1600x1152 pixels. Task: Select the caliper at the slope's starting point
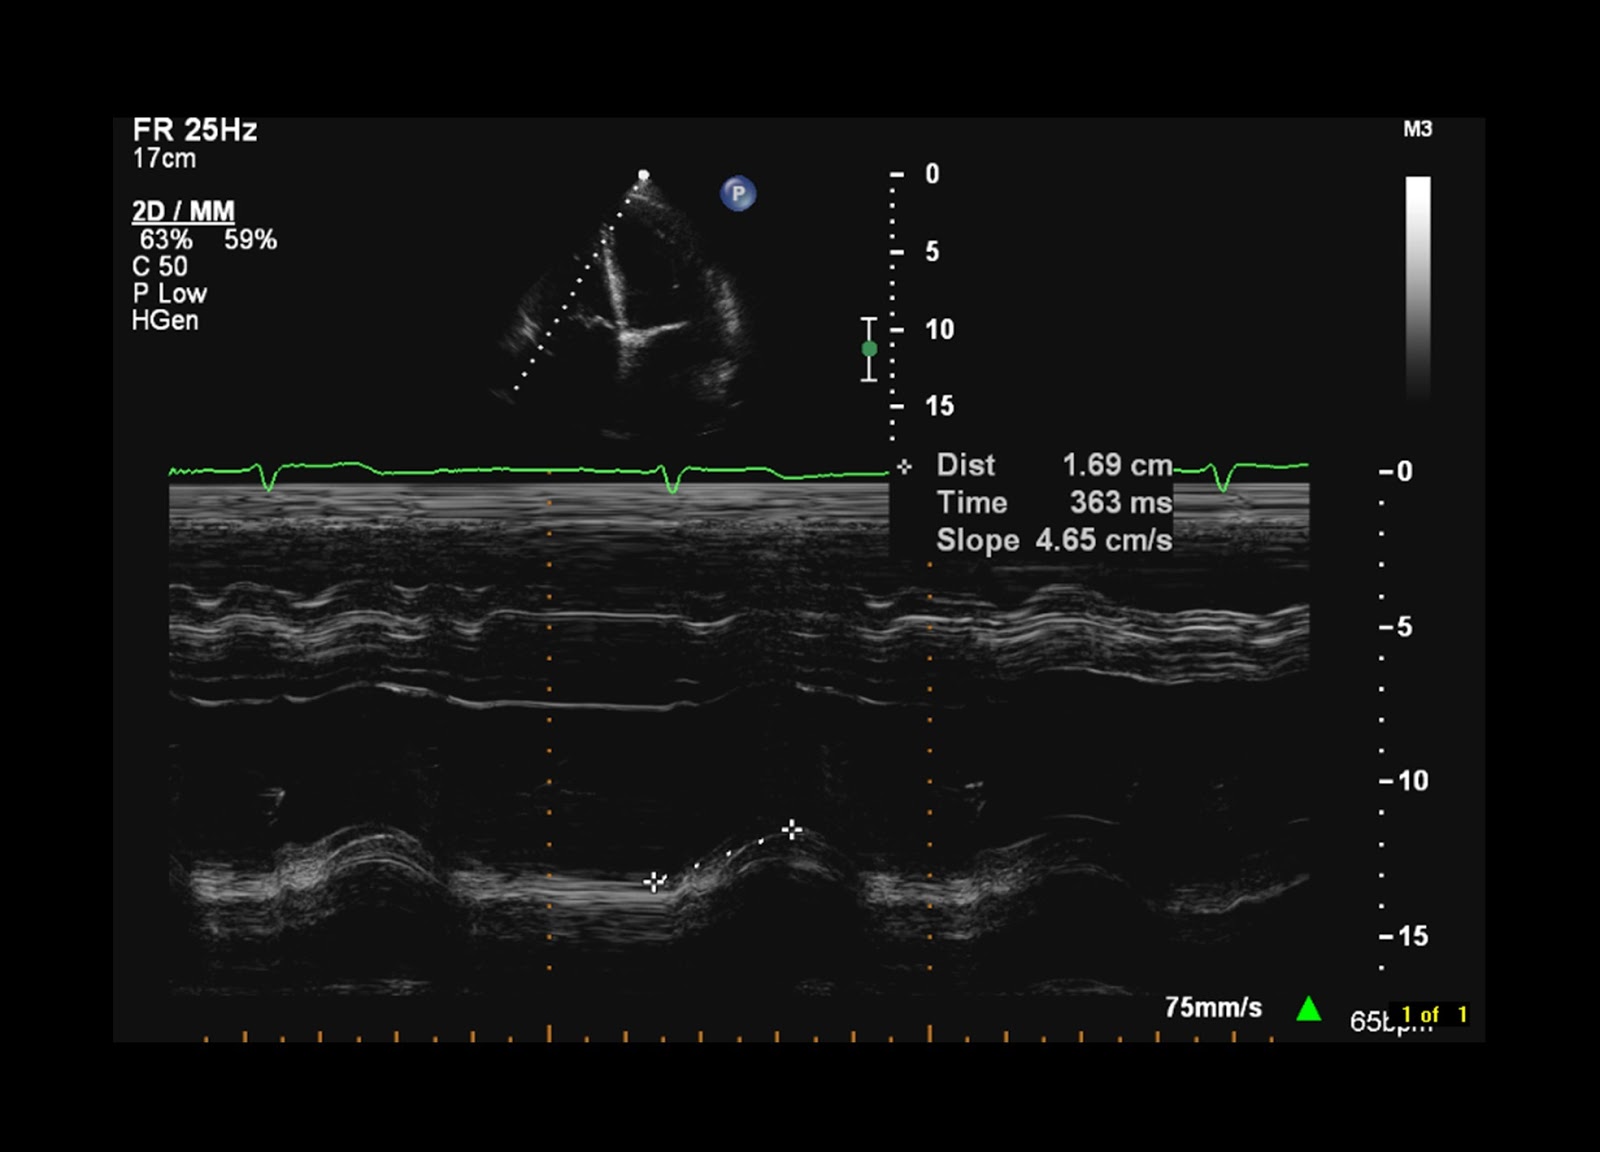pyautogui.click(x=654, y=882)
